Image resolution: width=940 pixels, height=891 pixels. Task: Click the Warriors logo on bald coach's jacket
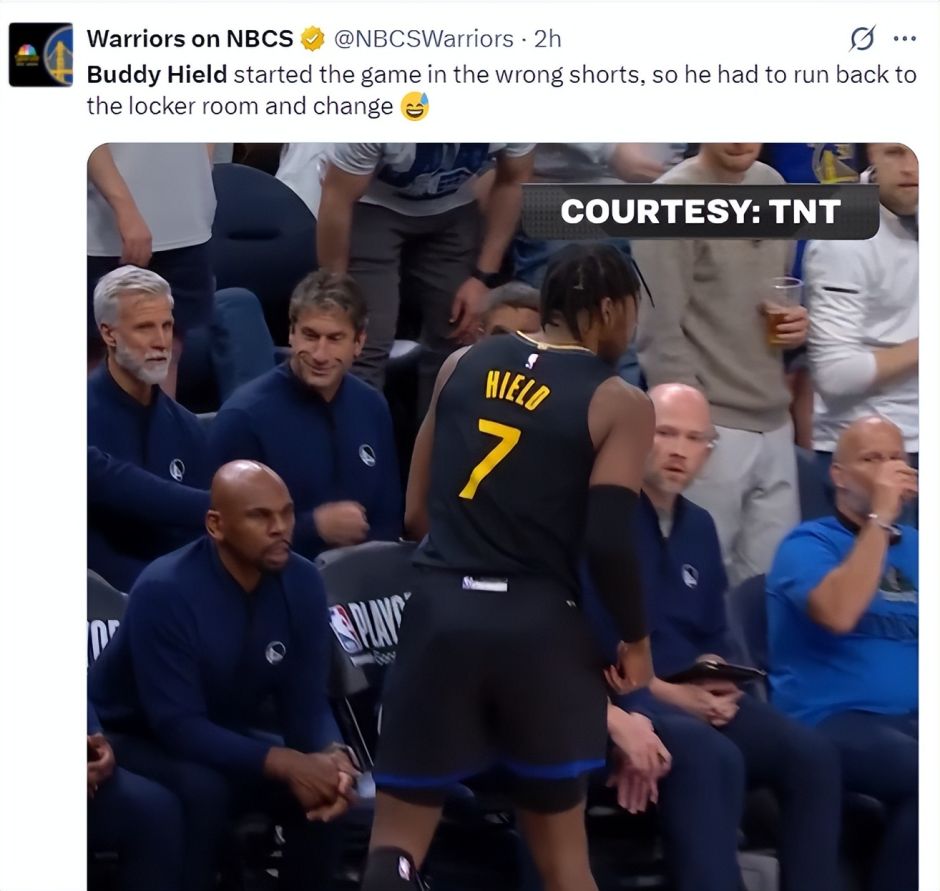click(x=275, y=652)
